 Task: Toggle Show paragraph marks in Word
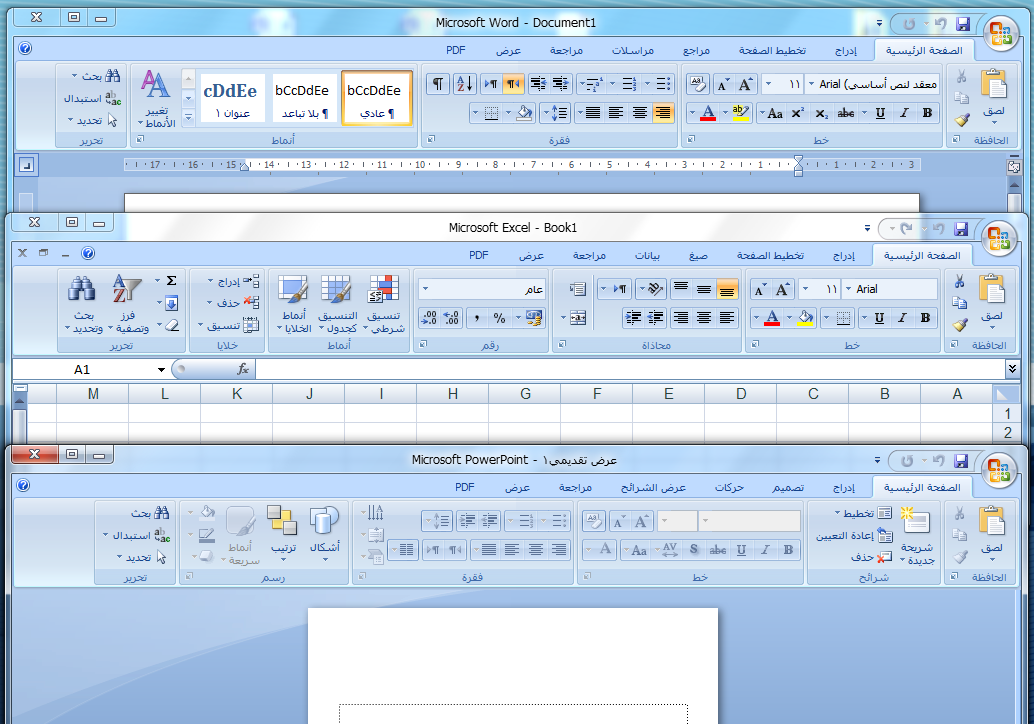tap(438, 84)
